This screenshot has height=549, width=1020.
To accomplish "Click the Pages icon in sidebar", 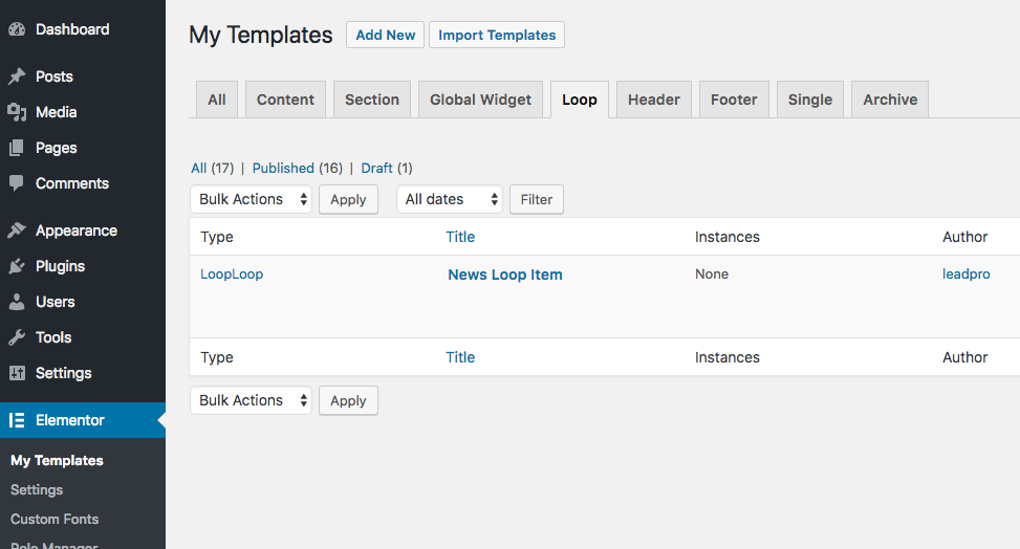I will click(x=16, y=148).
